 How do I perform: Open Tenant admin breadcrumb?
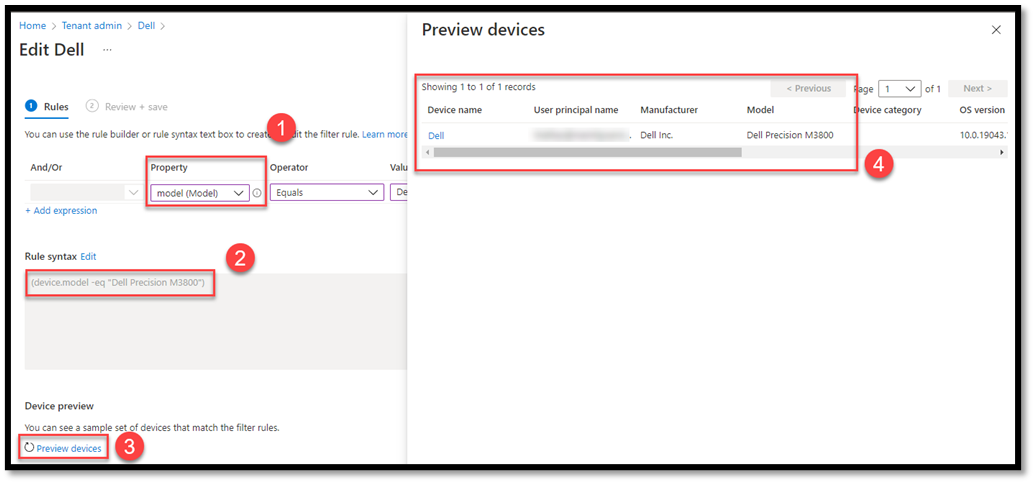[x=92, y=26]
